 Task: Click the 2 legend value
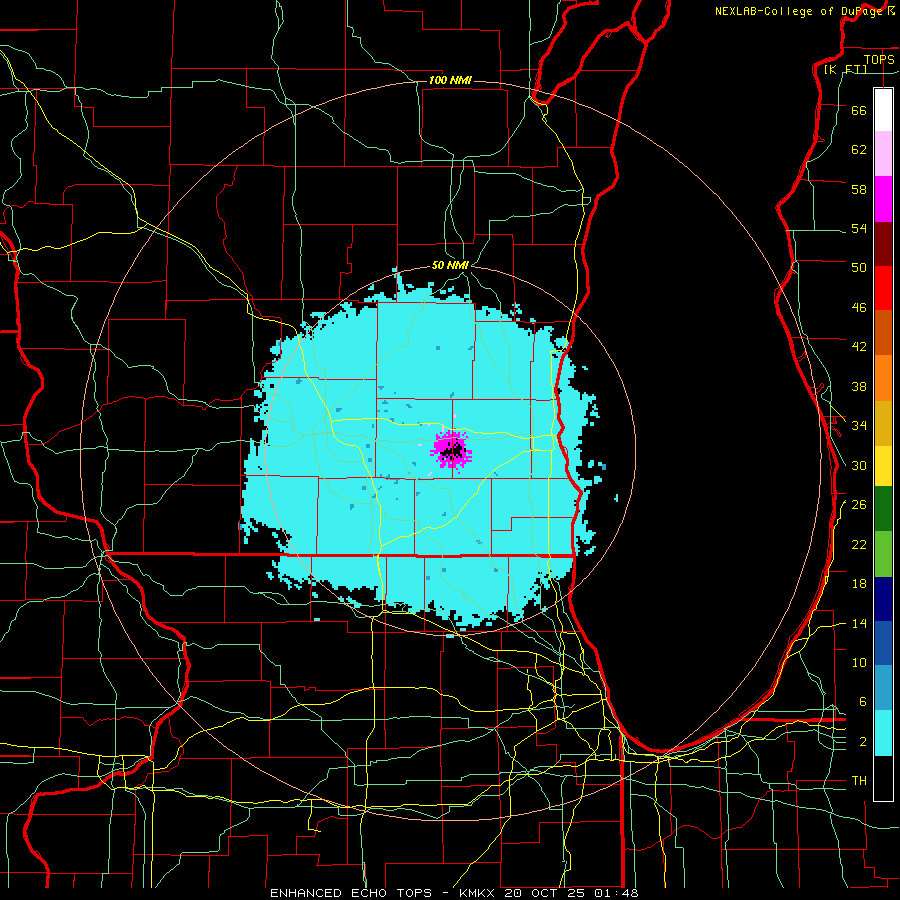[x=862, y=742]
